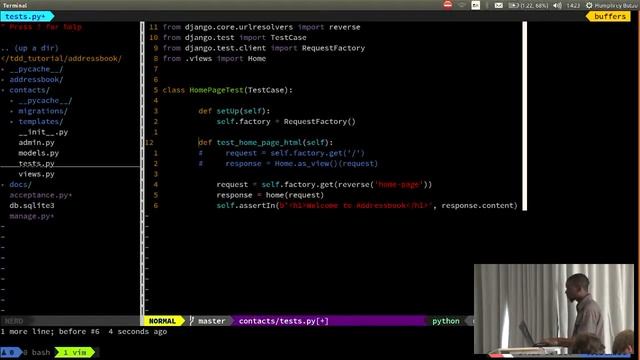Open the battery indicator showing 68%
This screenshot has width=640, height=360.
[528, 5]
